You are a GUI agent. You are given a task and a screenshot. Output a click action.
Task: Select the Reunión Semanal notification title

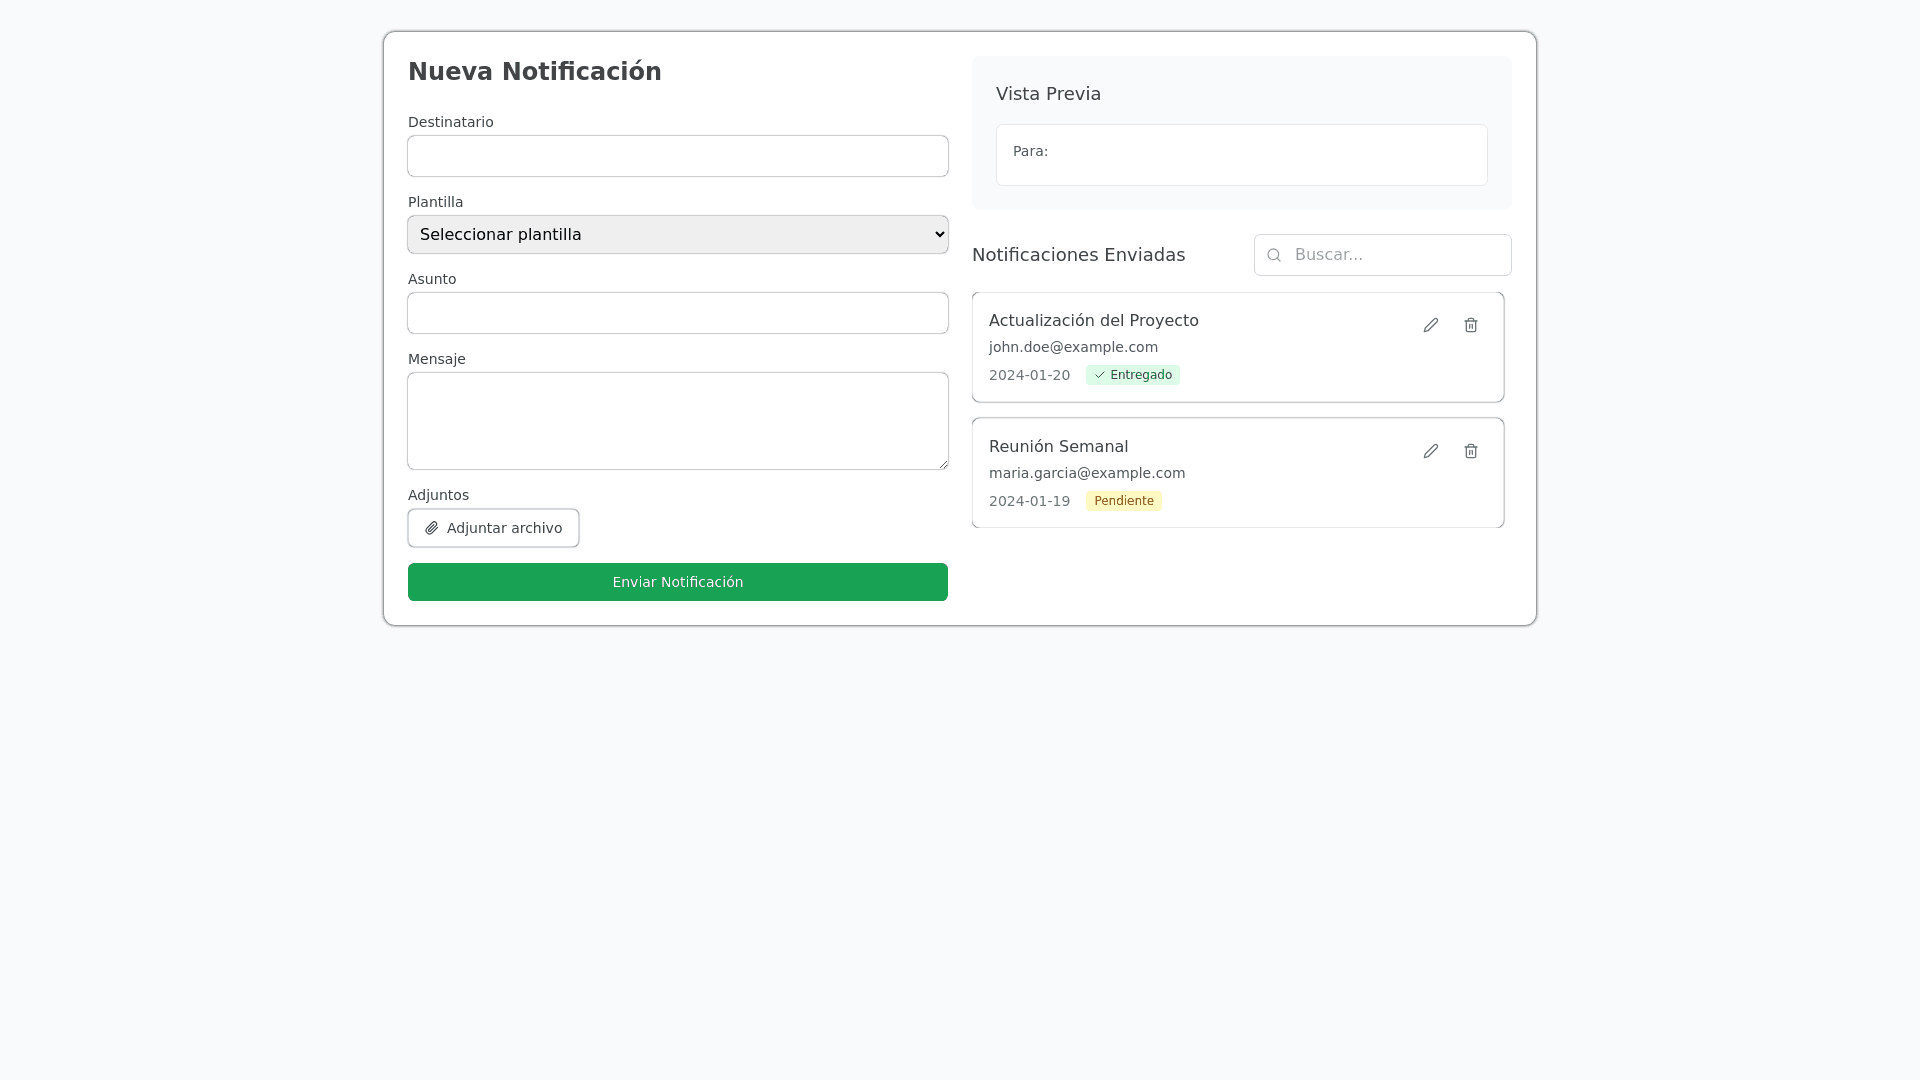pos(1058,446)
